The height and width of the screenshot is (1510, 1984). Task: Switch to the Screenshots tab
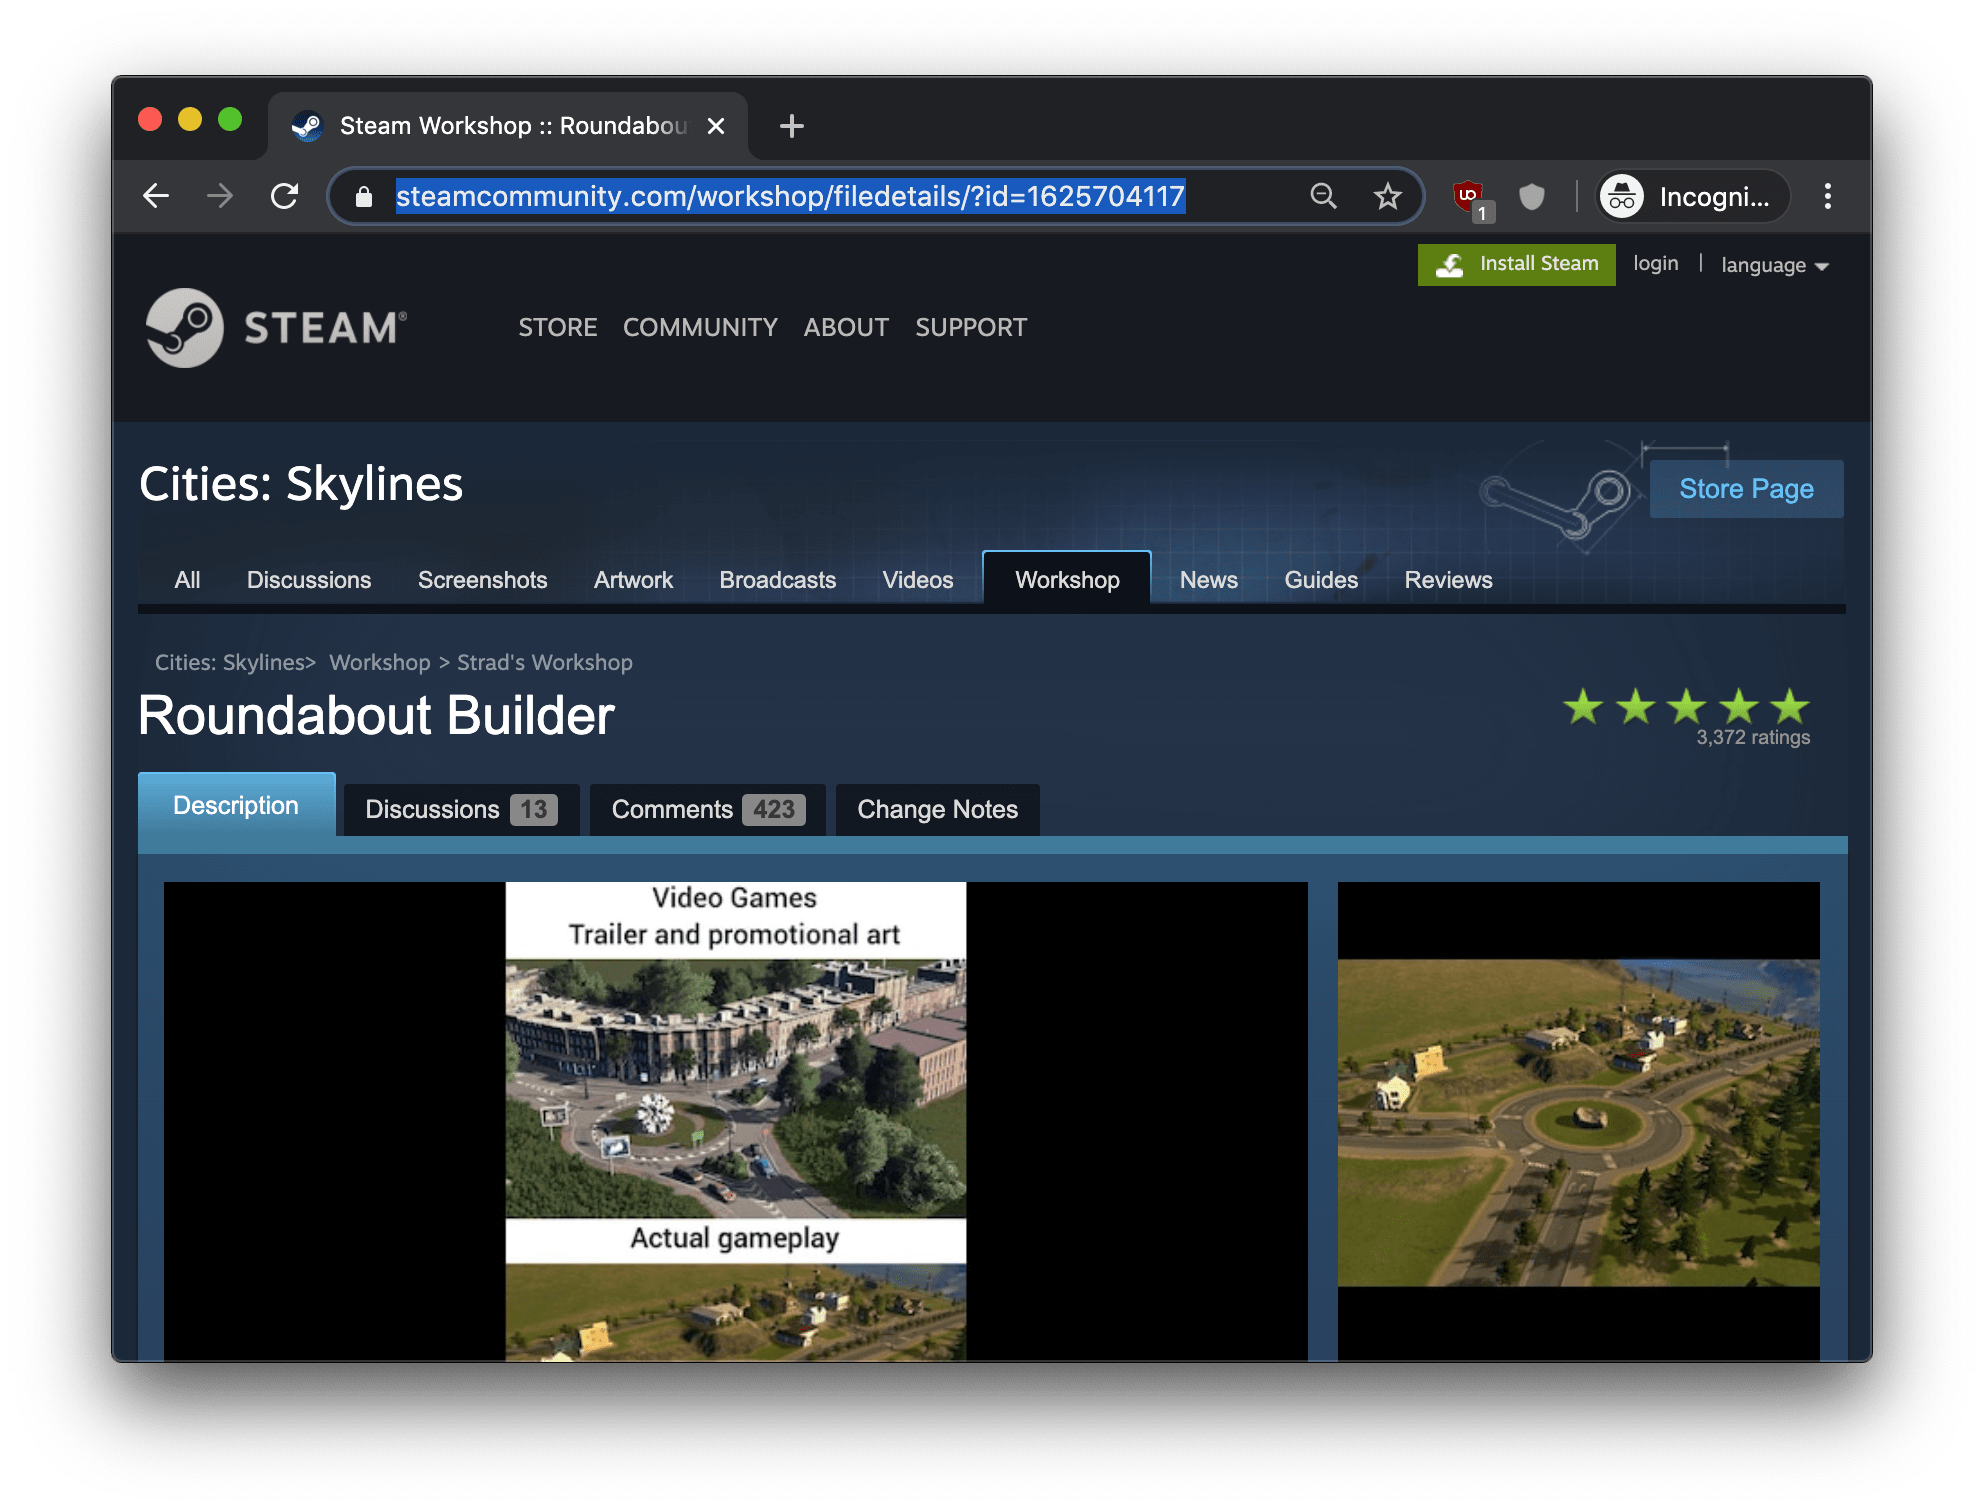click(483, 580)
